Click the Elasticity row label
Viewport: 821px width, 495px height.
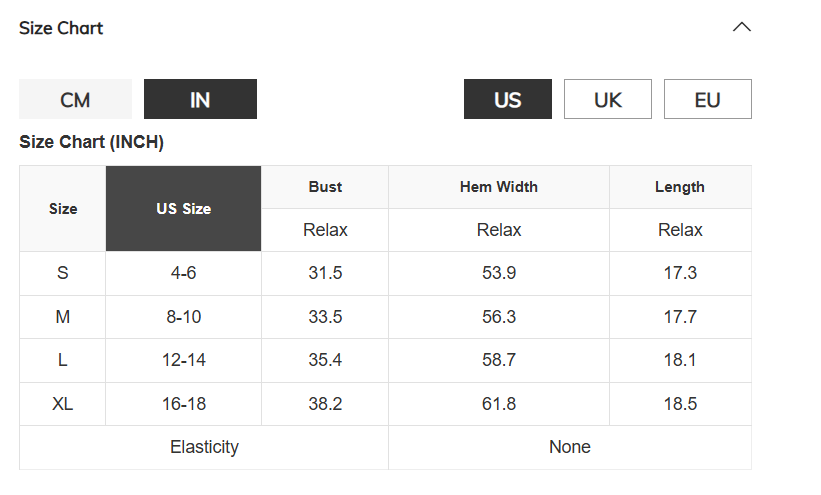[x=204, y=447]
